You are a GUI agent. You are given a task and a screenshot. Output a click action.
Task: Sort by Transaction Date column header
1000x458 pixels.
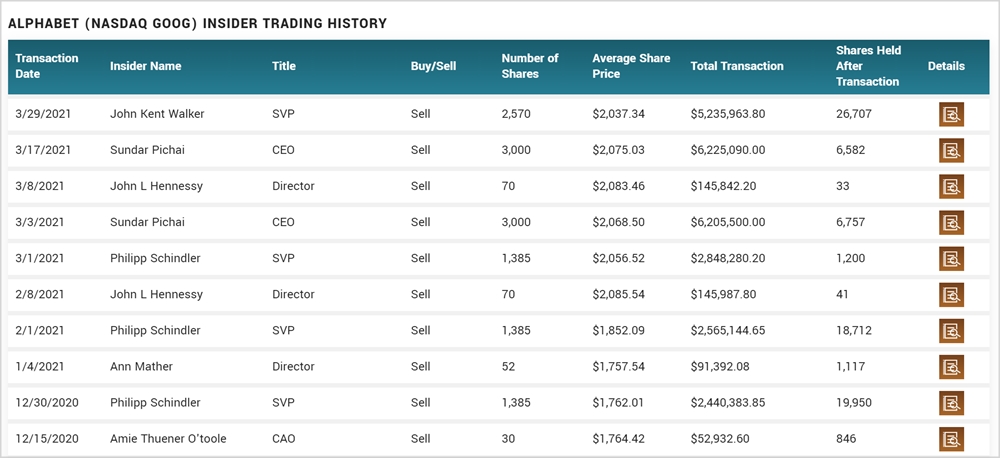pyautogui.click(x=47, y=66)
